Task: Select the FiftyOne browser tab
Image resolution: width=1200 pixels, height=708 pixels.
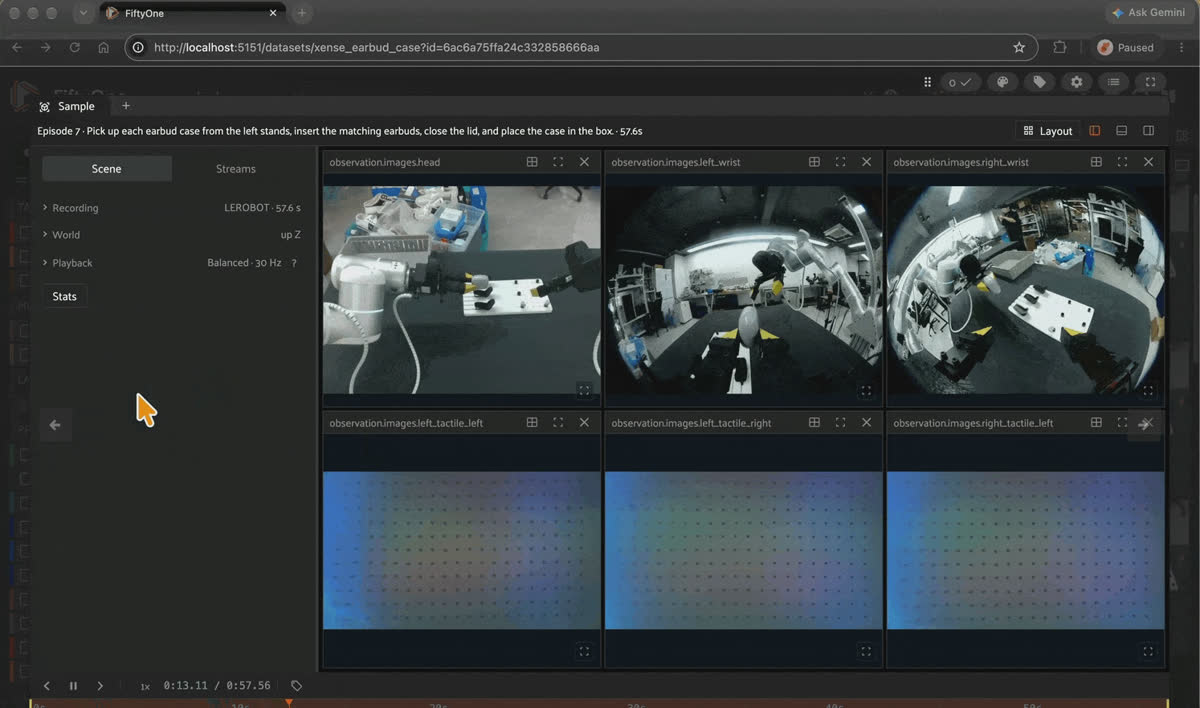Action: (x=191, y=13)
